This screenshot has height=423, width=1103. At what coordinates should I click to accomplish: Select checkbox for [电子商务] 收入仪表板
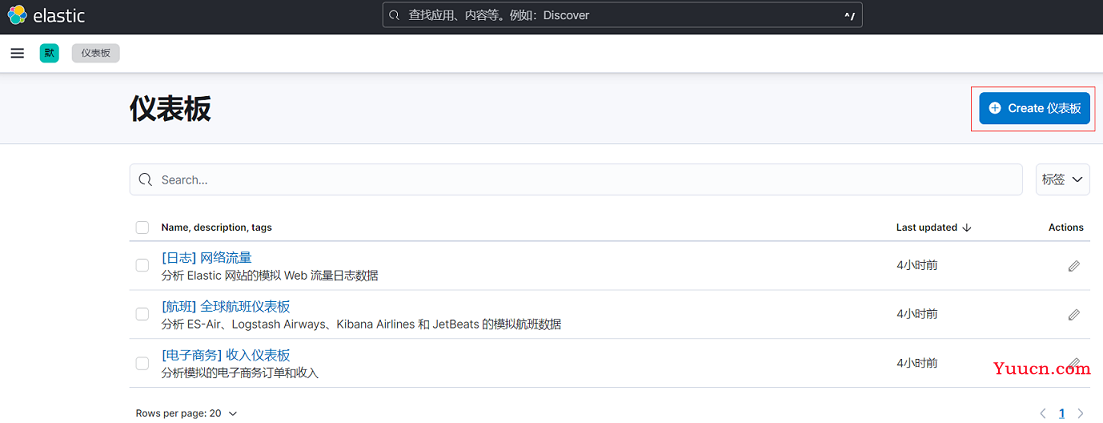click(142, 363)
